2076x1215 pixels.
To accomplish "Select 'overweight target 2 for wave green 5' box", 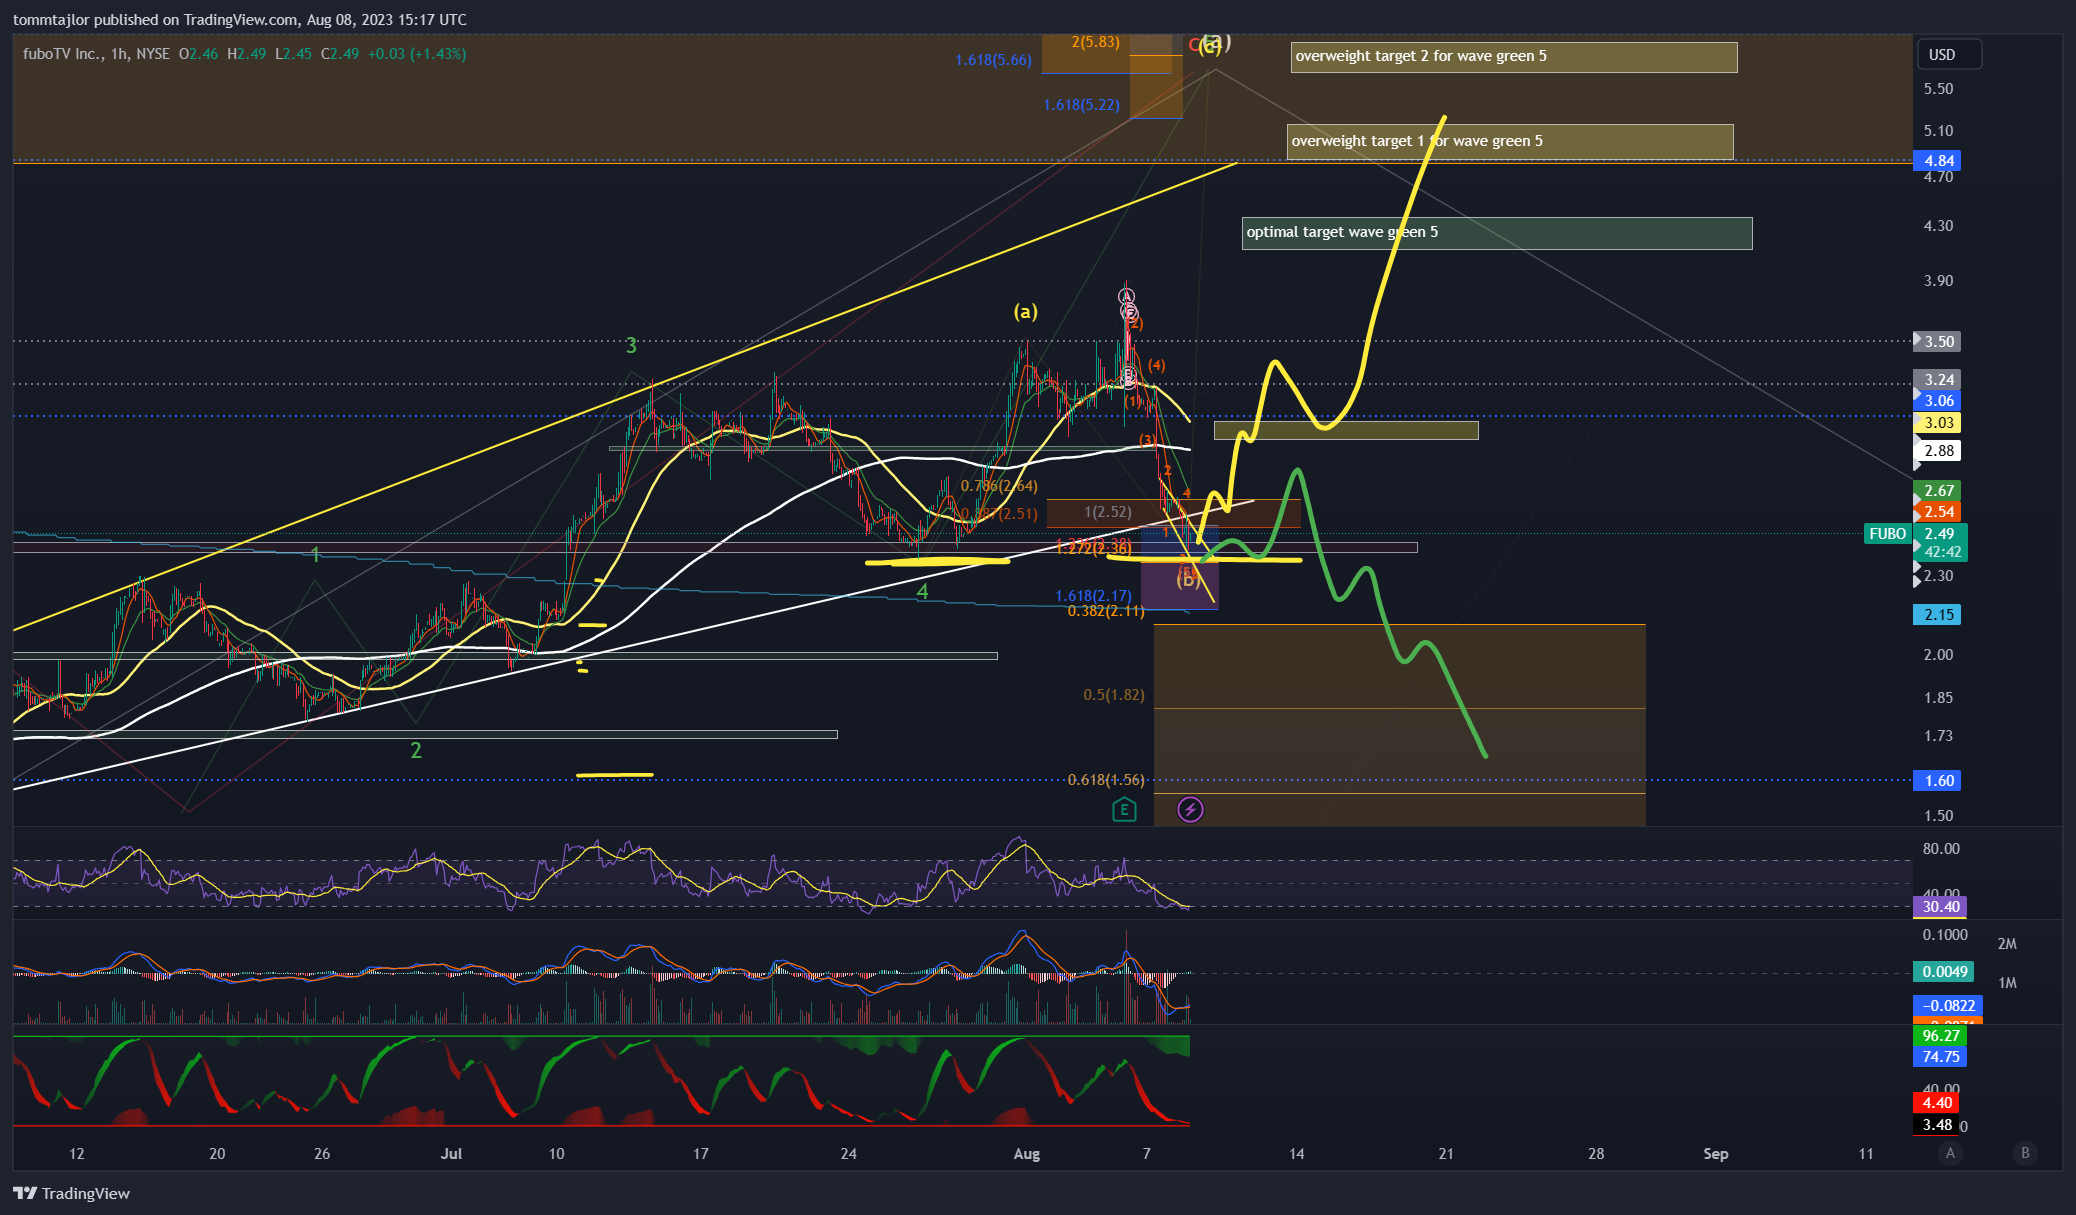I will 1514,57.
